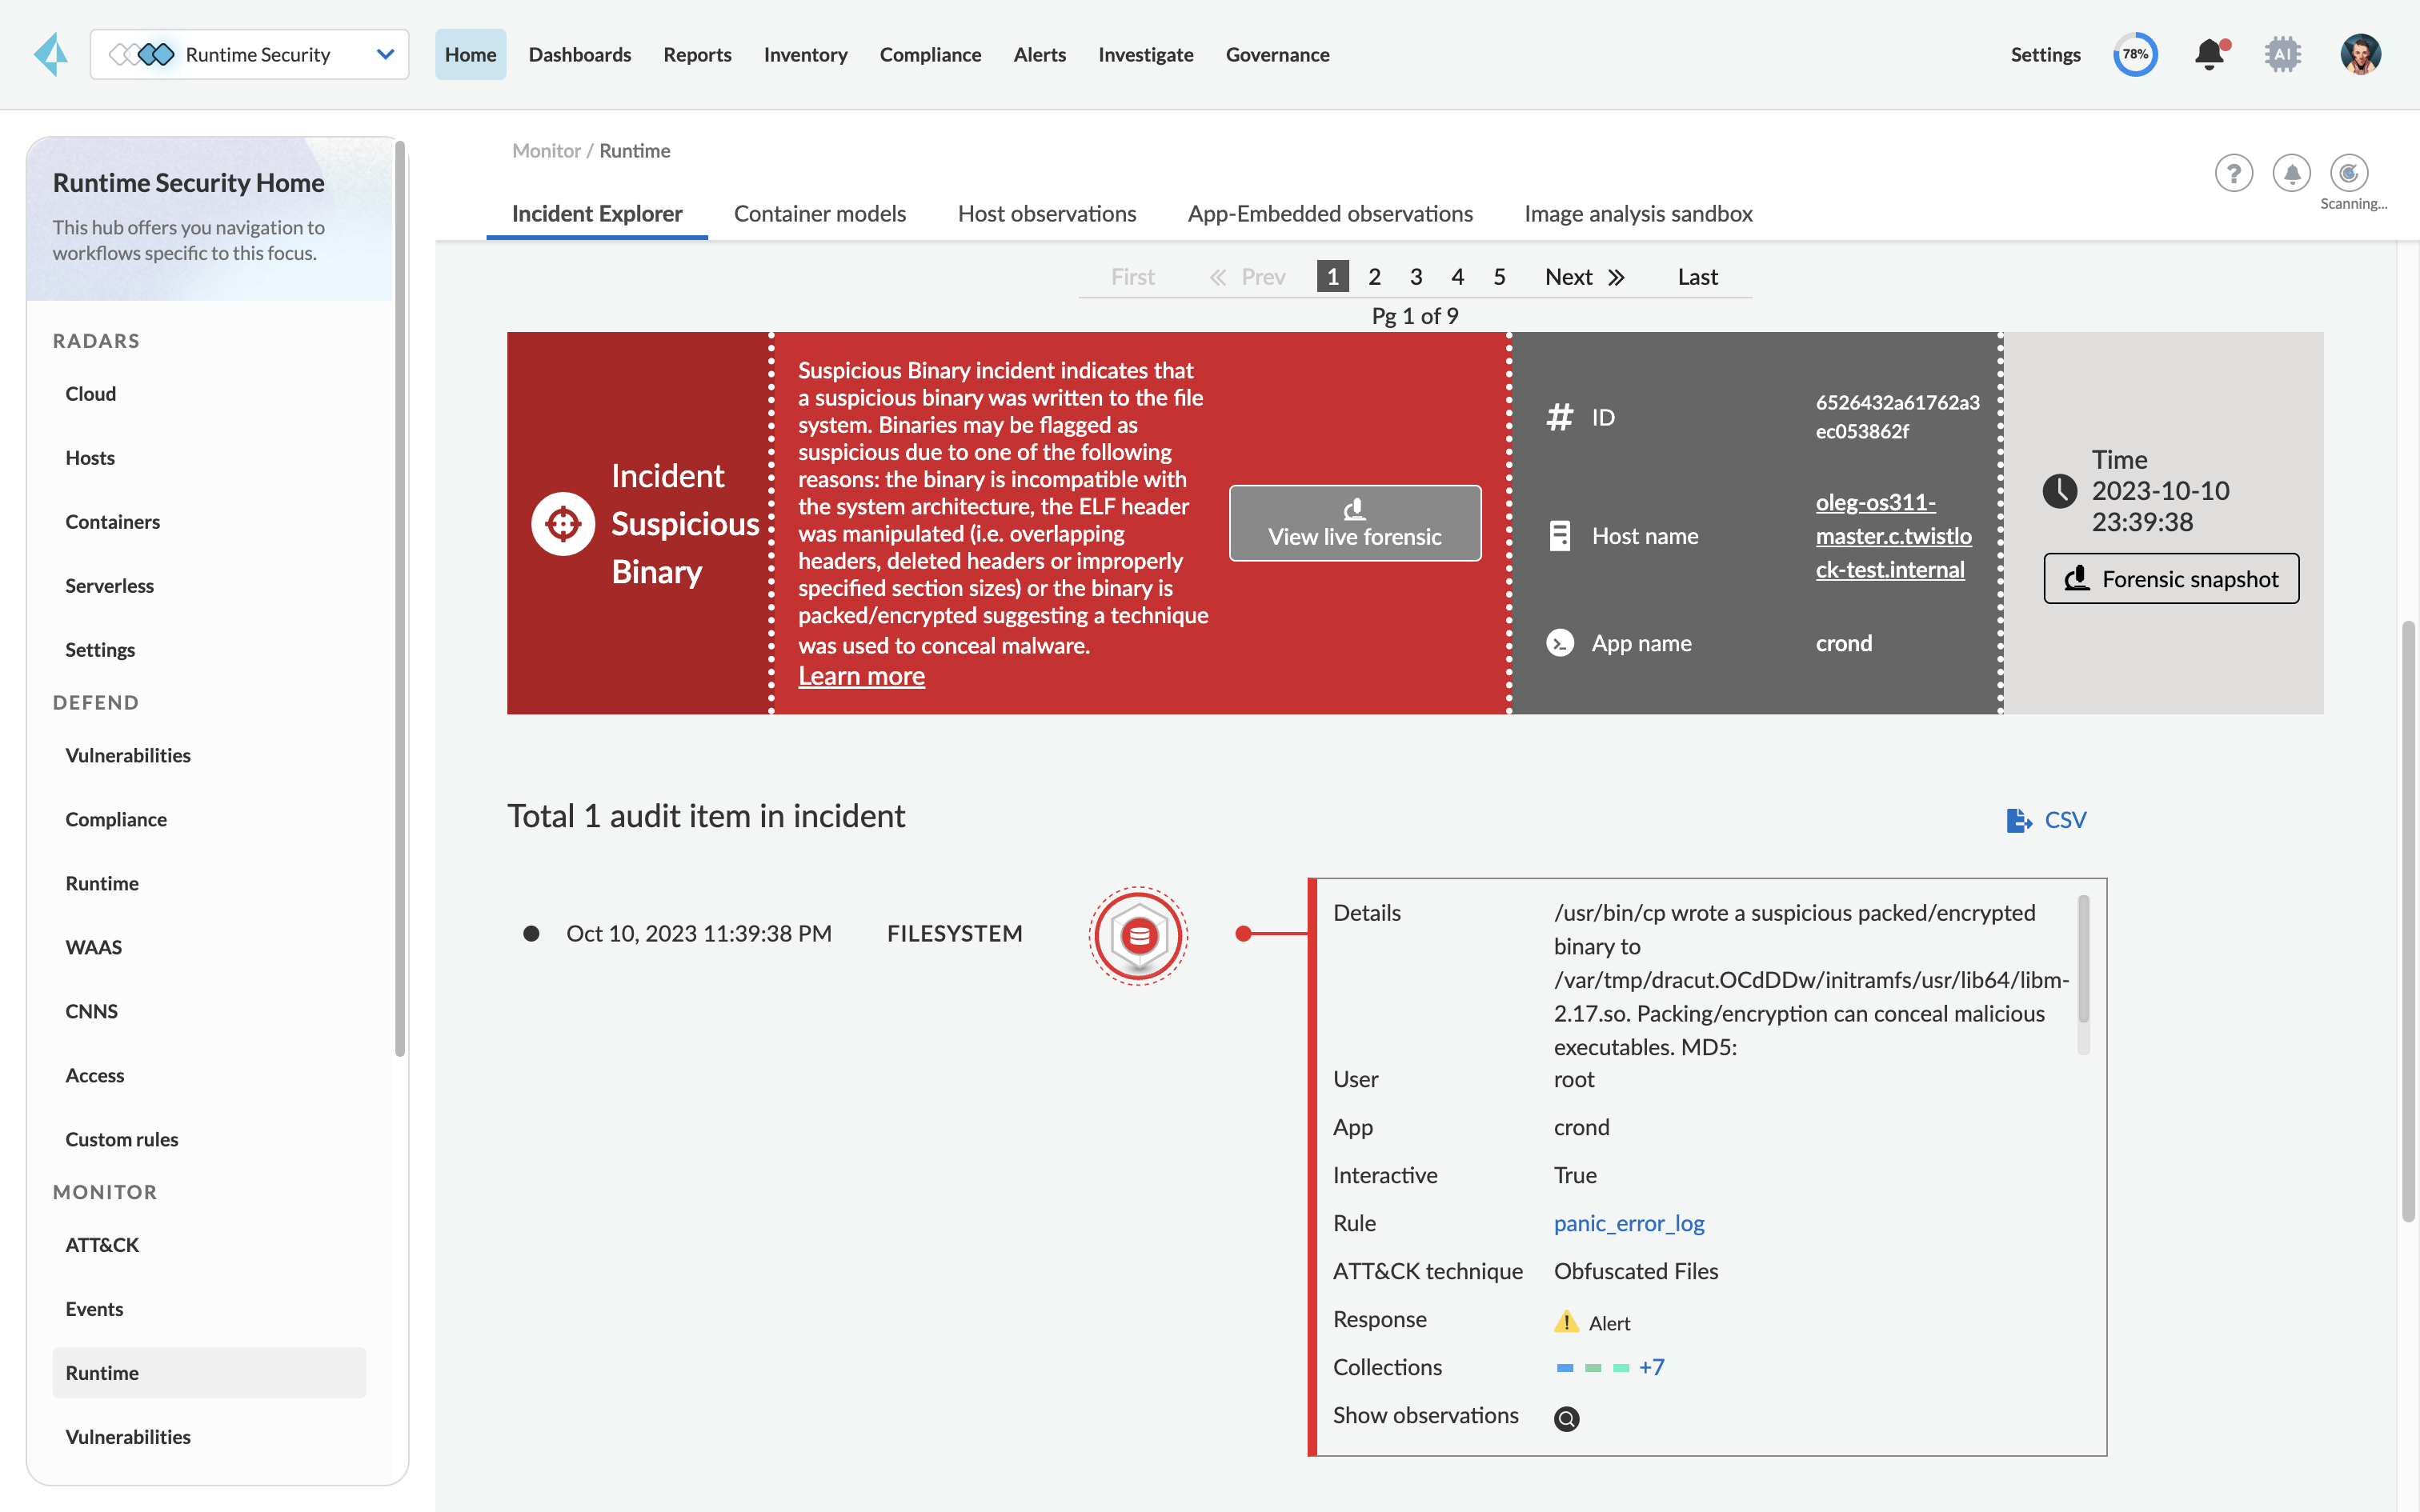Open WAAS in the Defend sidebar
2420x1512 pixels.
93,947
